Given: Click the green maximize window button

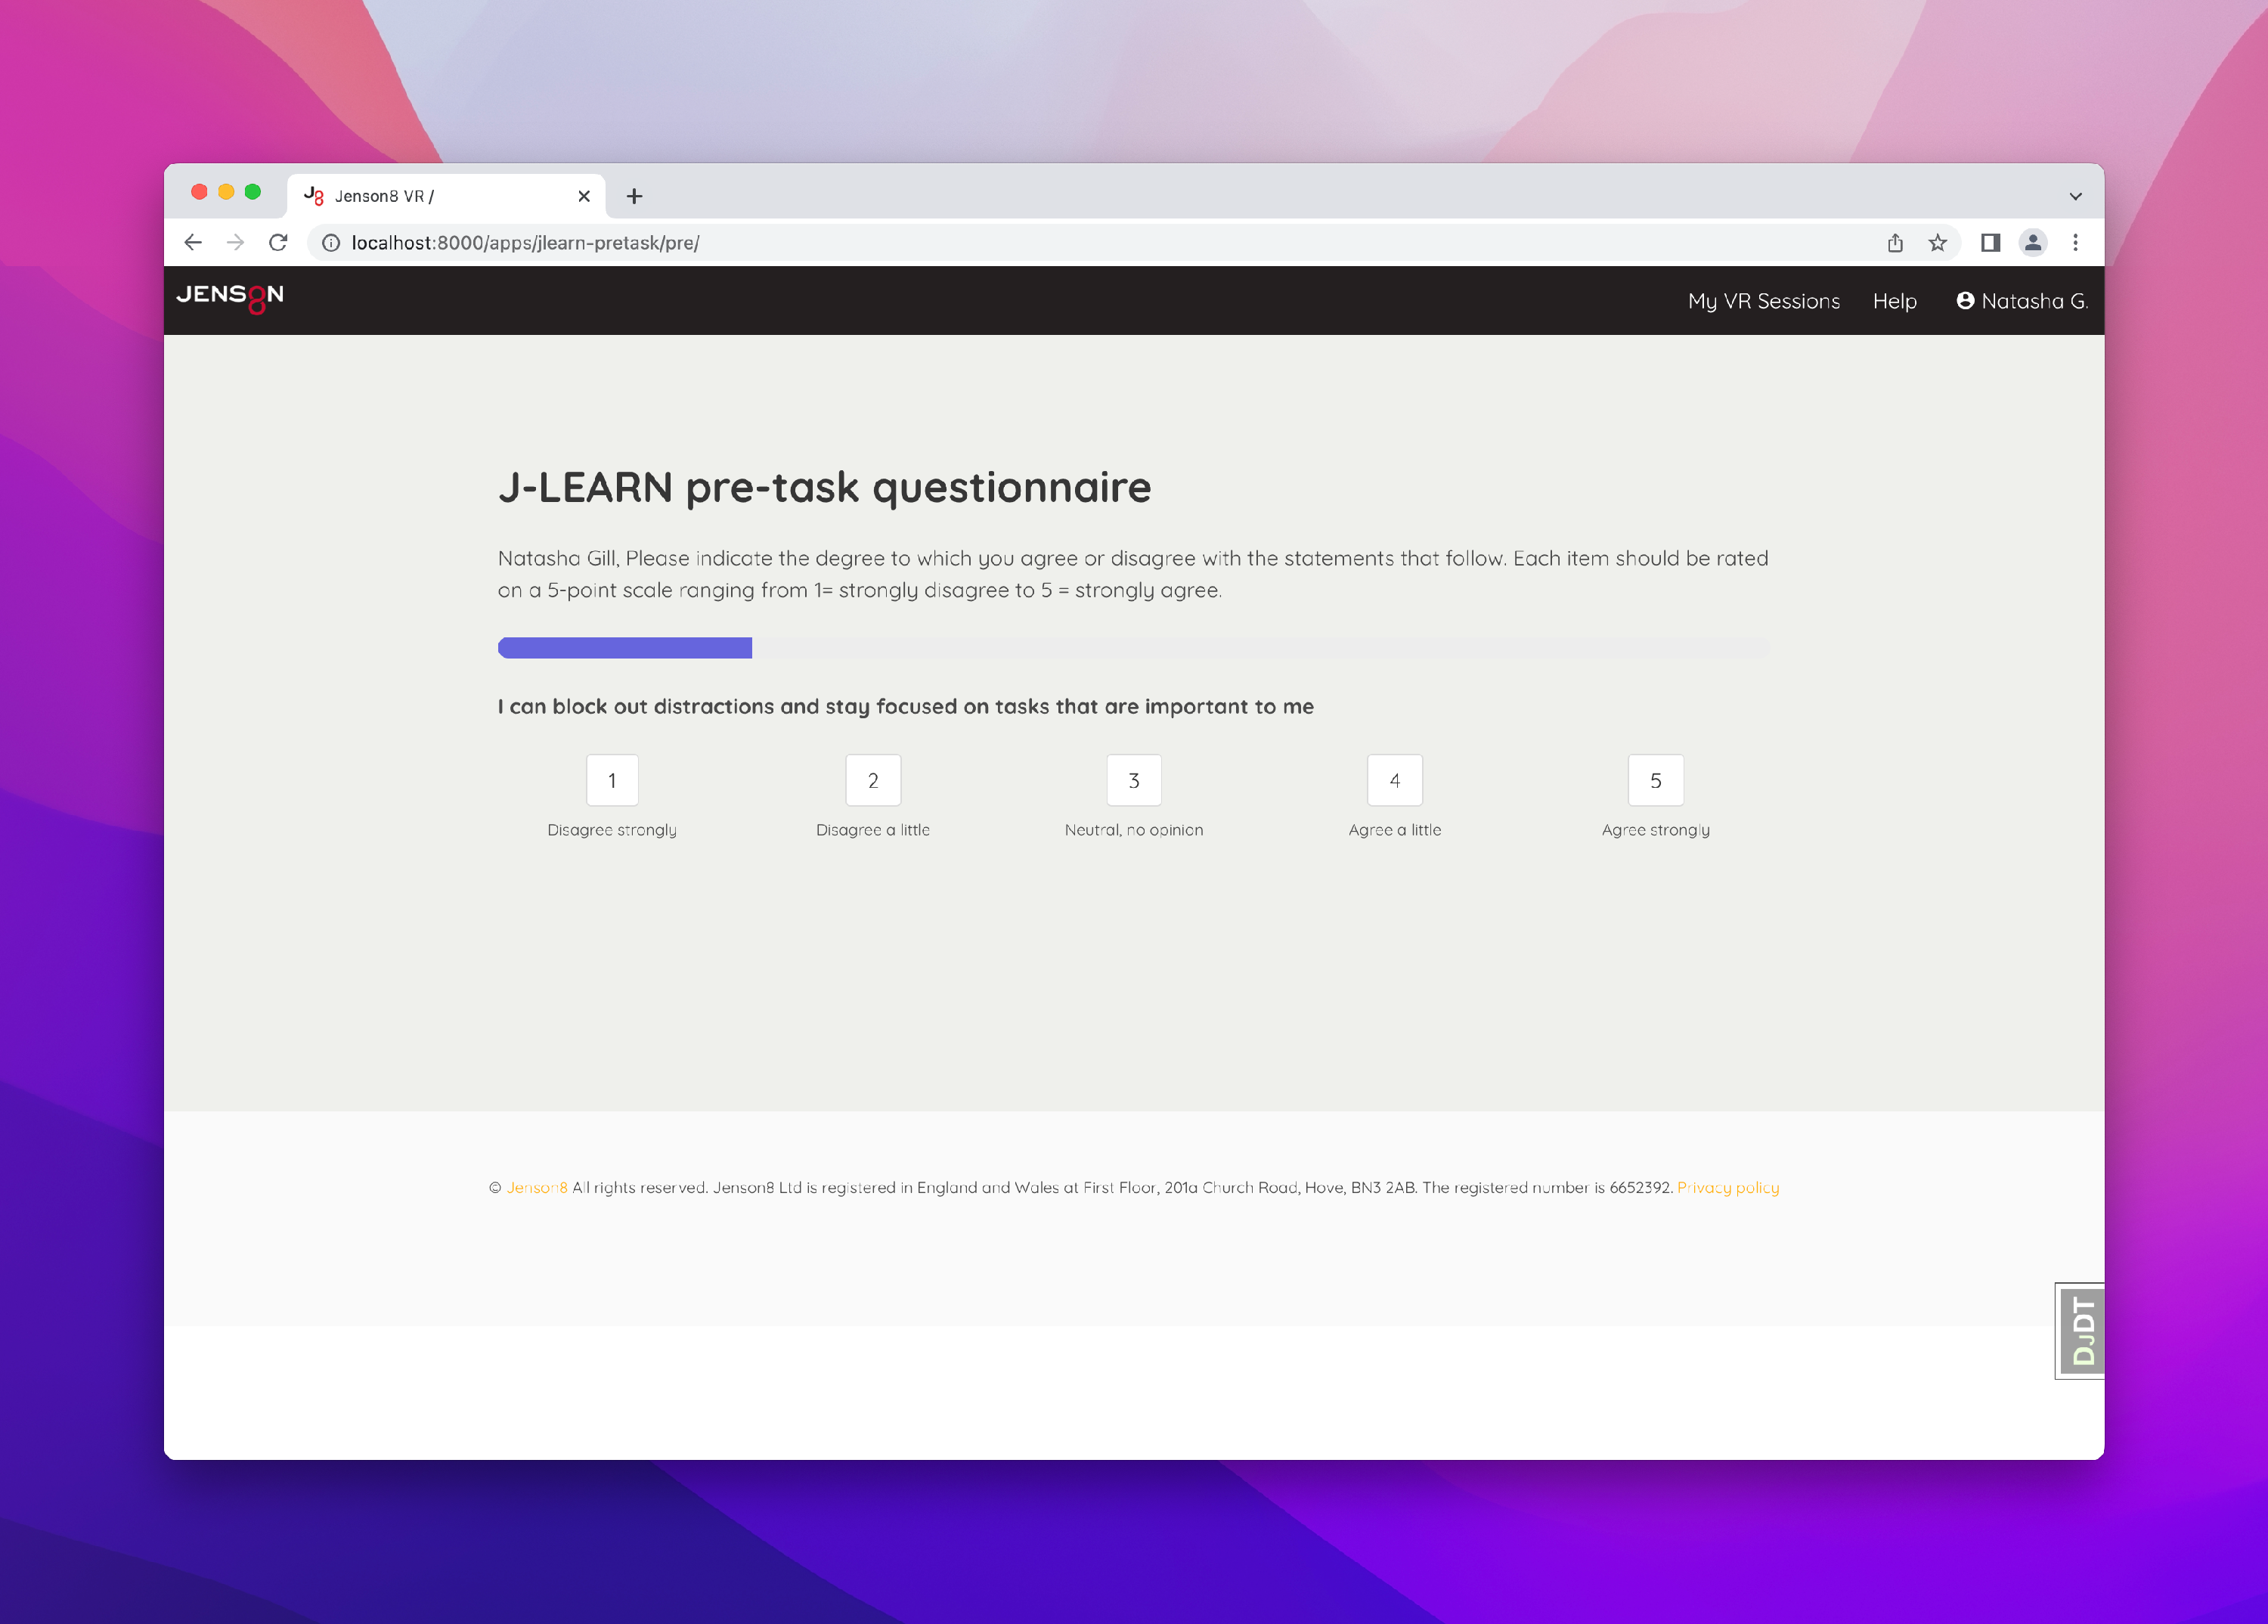Looking at the screenshot, I should click(x=253, y=192).
